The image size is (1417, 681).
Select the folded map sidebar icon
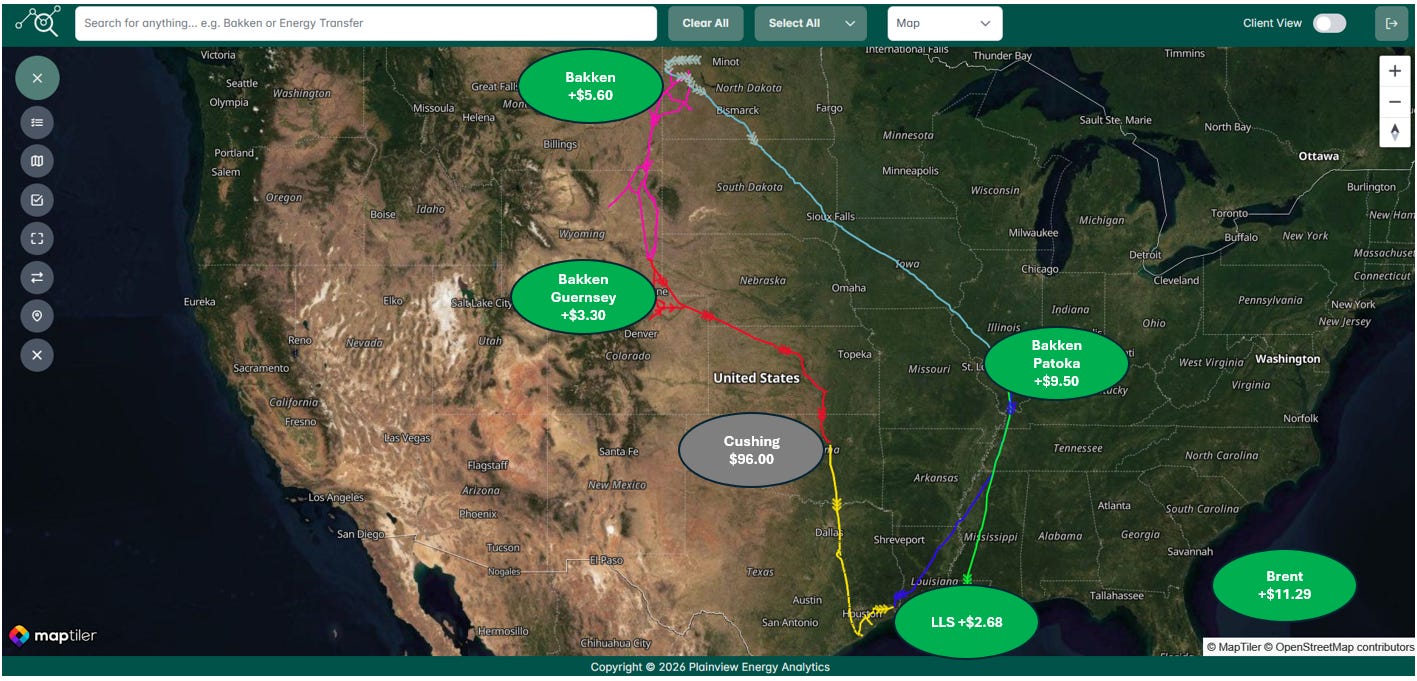click(x=37, y=161)
